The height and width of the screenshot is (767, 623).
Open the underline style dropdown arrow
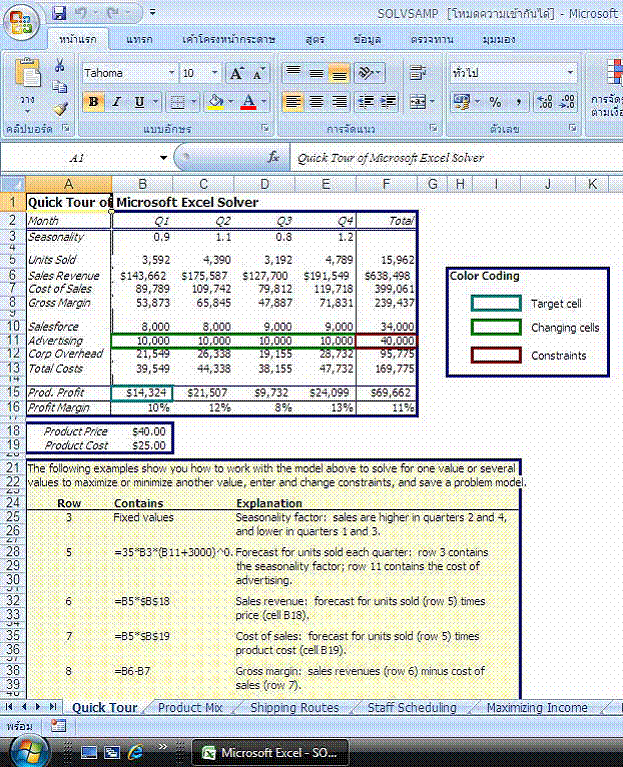pos(155,102)
